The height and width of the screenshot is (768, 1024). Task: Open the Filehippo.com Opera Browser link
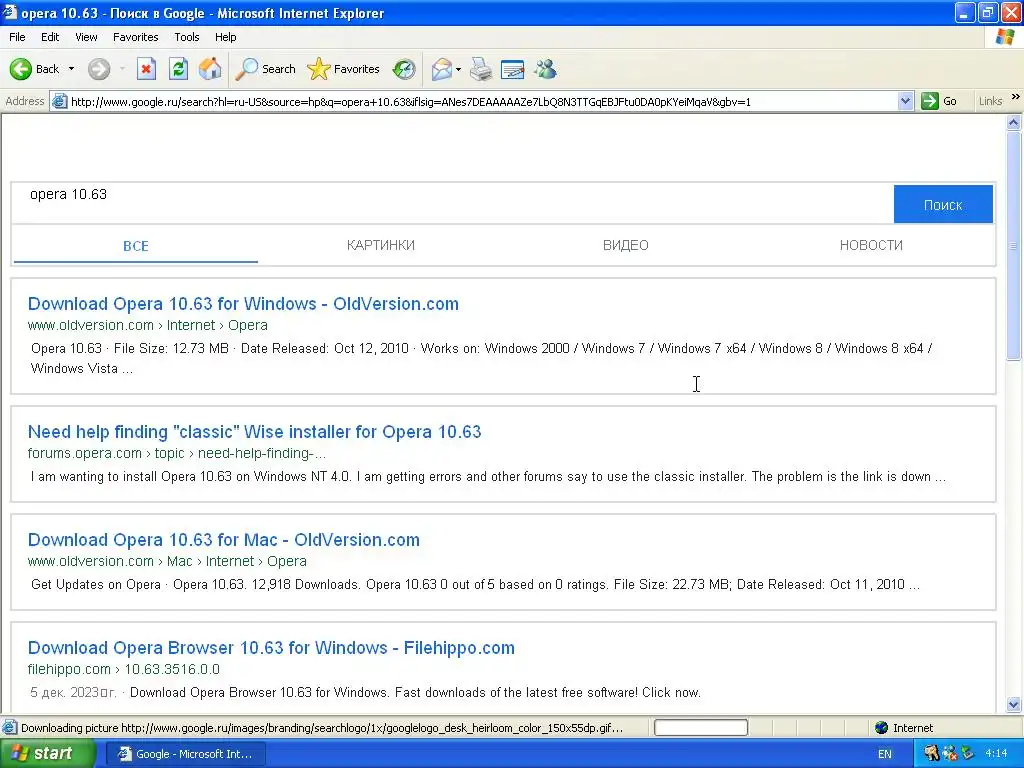click(271, 648)
